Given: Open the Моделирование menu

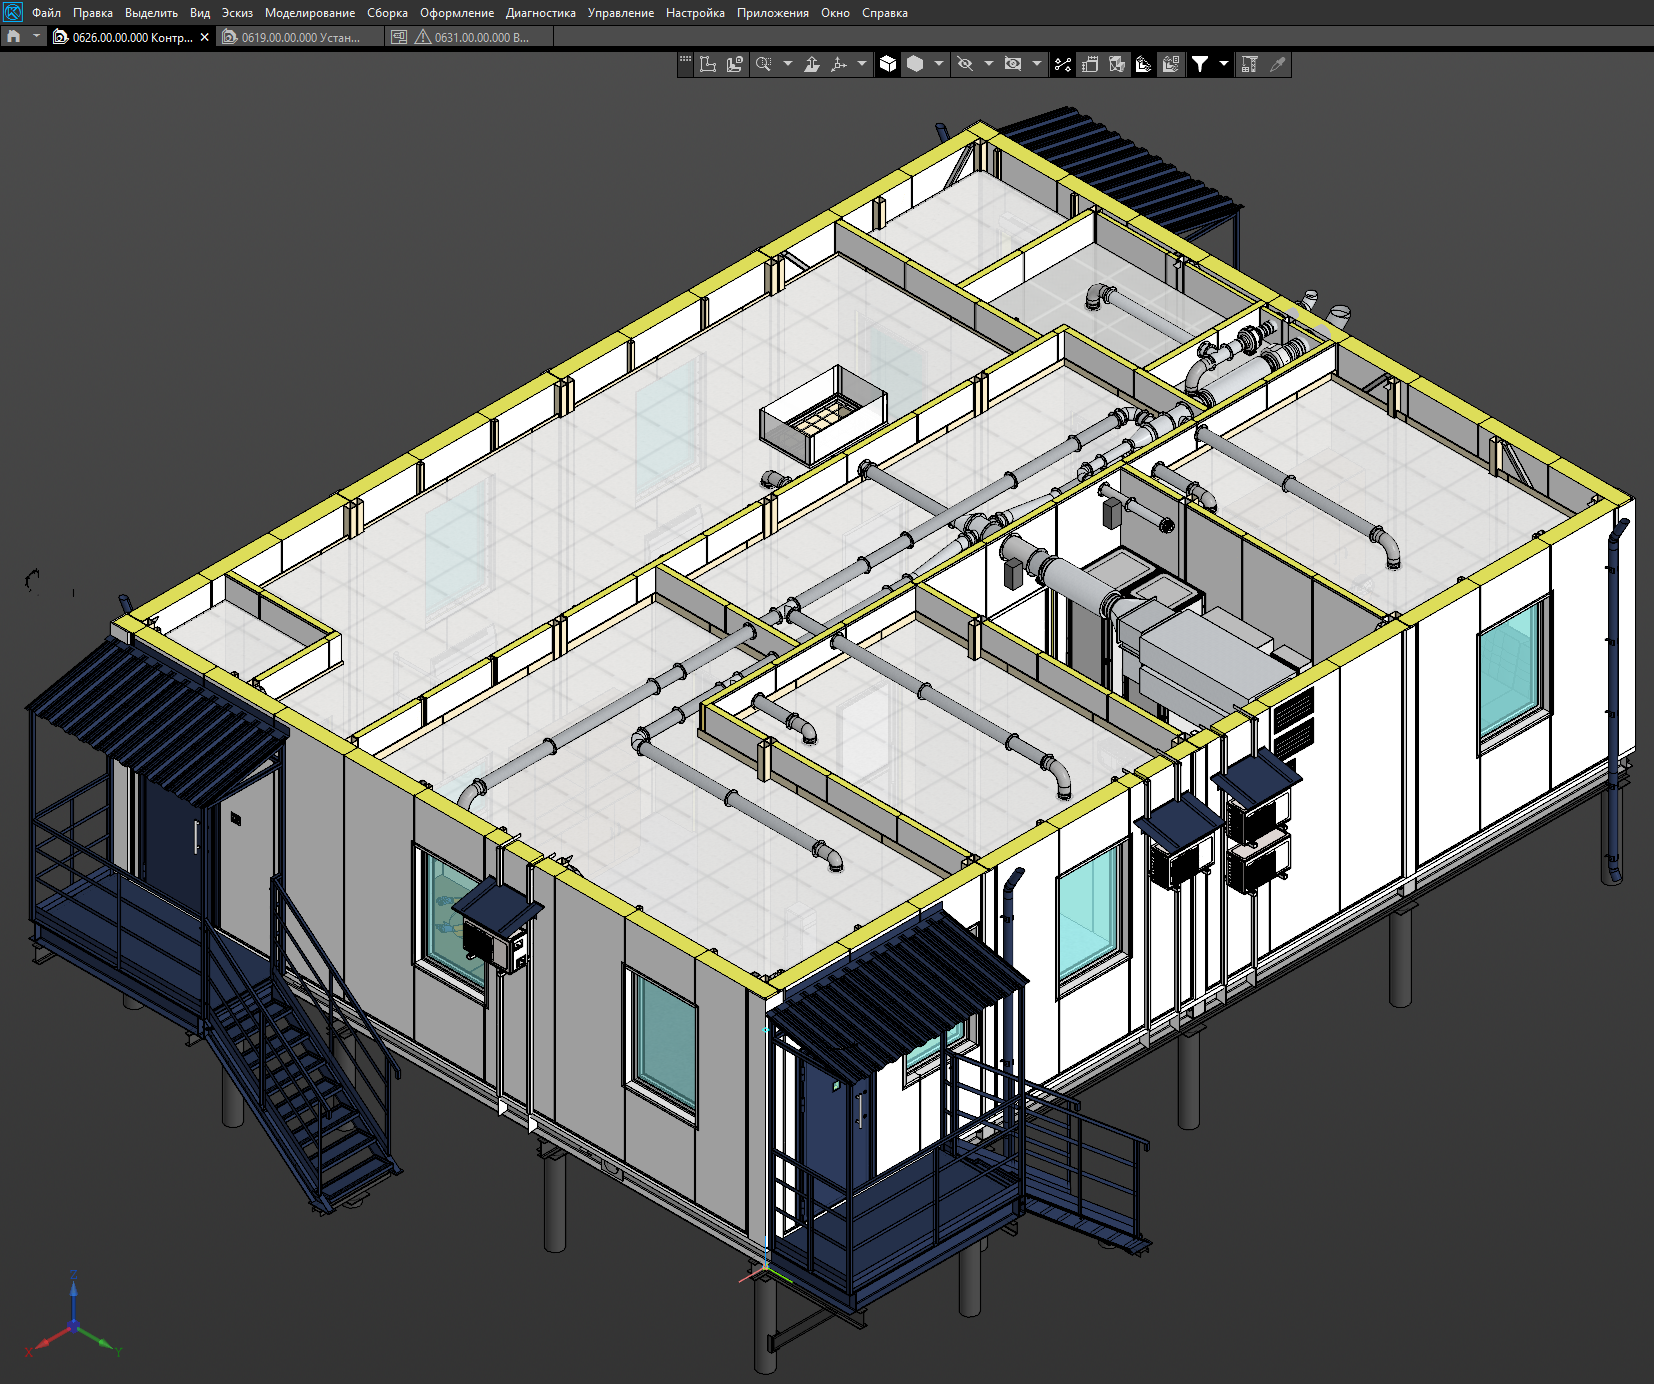Looking at the screenshot, I should click(x=309, y=13).
